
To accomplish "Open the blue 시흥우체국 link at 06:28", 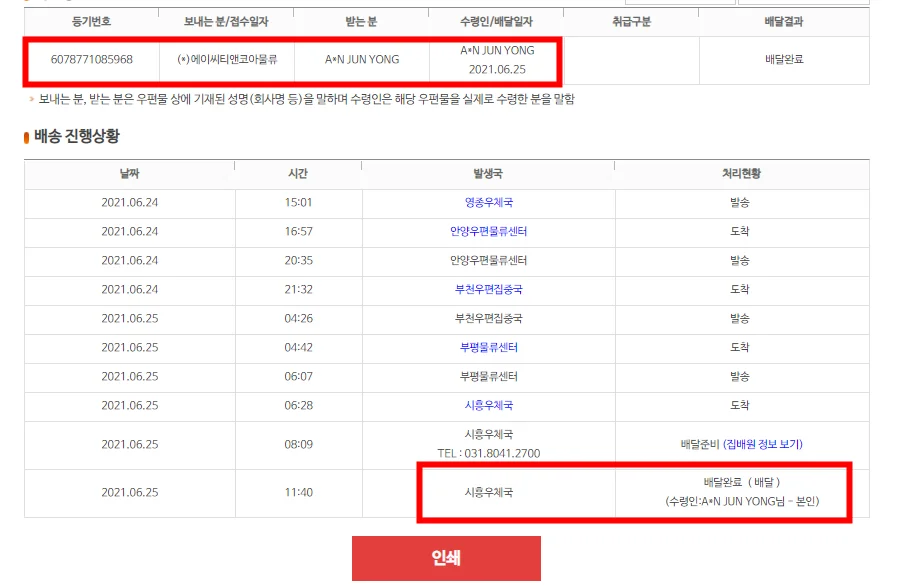I will click(488, 405).
